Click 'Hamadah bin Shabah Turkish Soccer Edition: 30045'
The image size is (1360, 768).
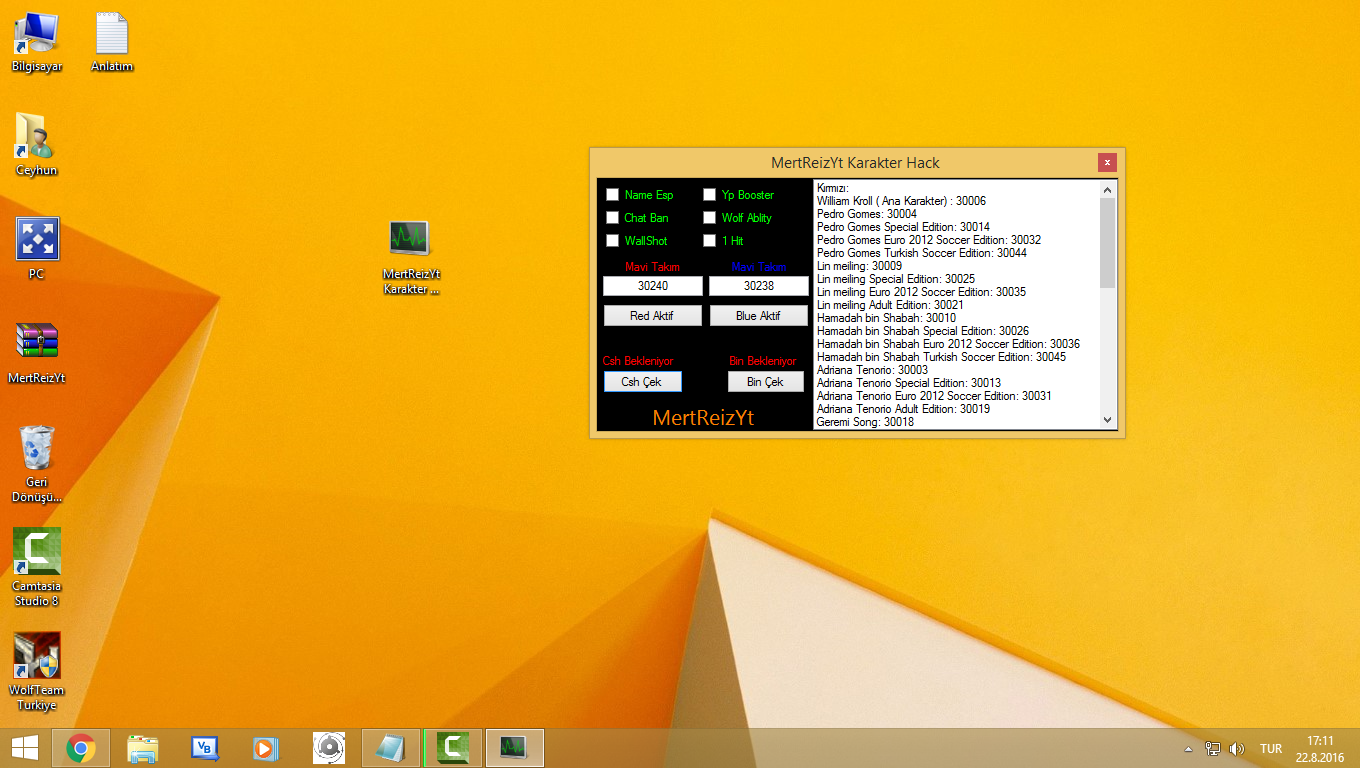(942, 357)
